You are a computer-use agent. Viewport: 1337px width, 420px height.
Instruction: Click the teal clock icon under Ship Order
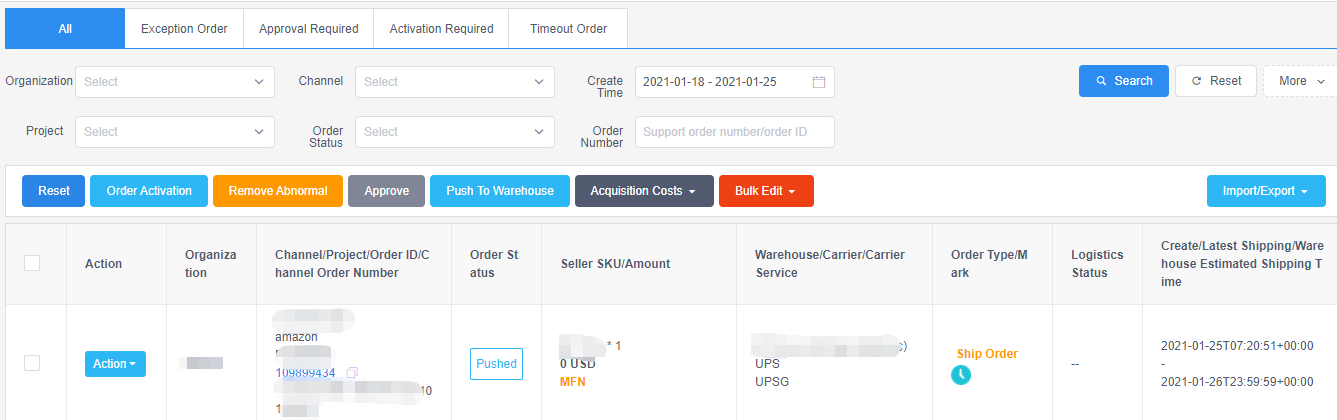(960, 375)
